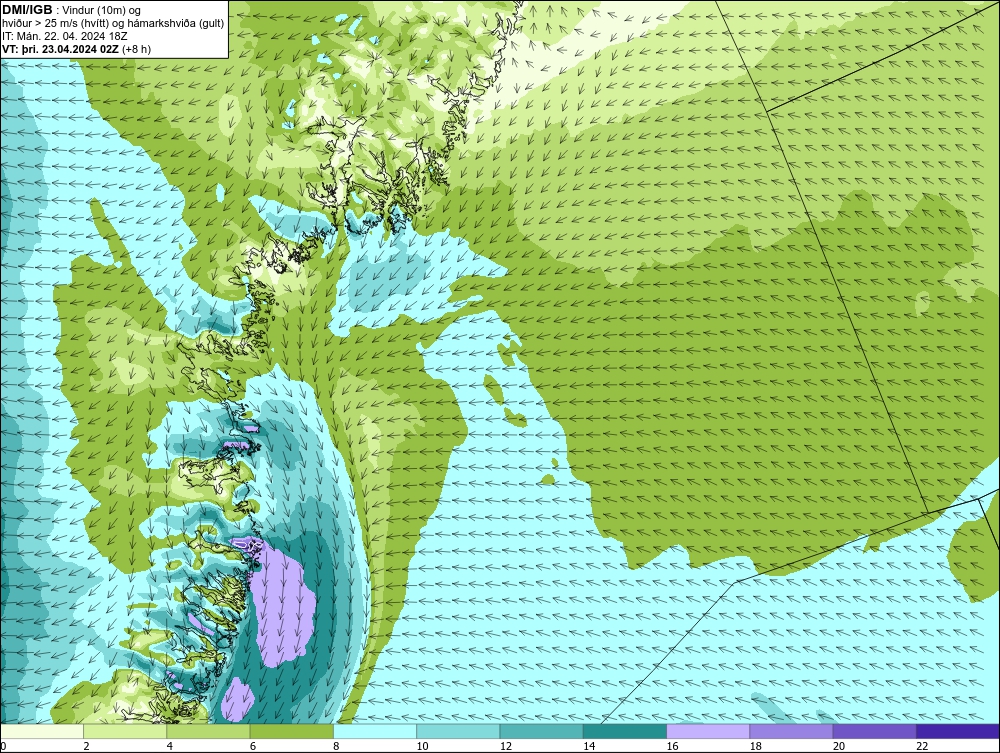Click the legend scale label '6'
Image resolution: width=1000 pixels, height=753 pixels.
[x=253, y=746]
